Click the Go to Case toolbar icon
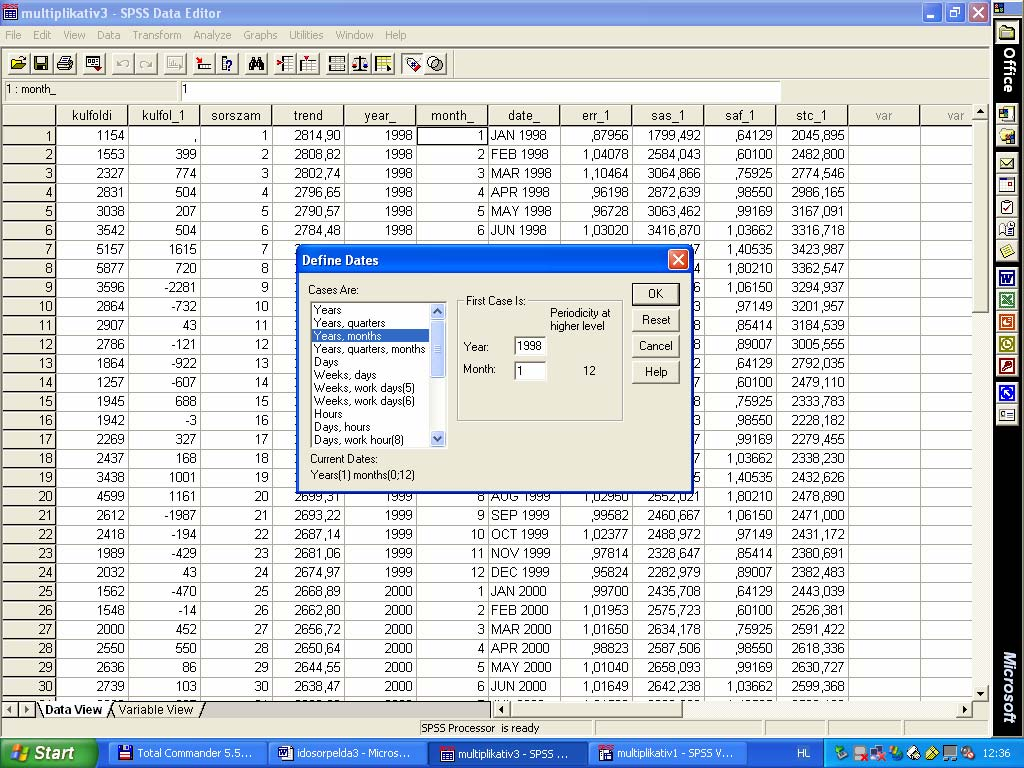The height and width of the screenshot is (768, 1024). [203, 63]
